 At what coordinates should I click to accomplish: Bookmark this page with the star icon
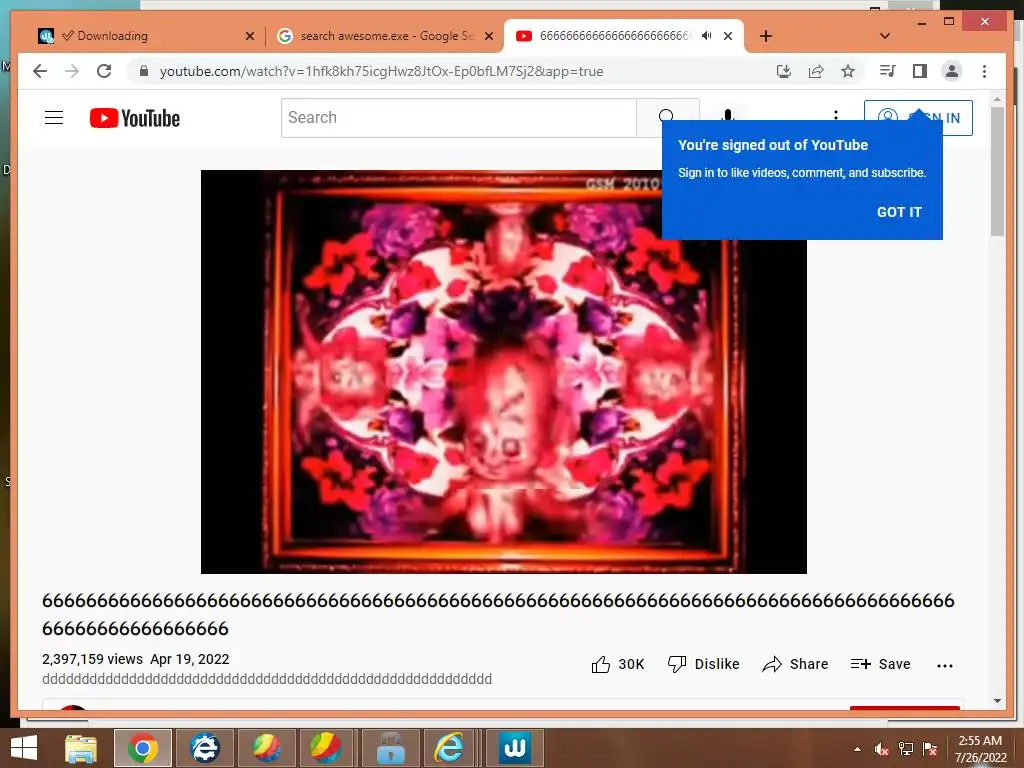[848, 71]
